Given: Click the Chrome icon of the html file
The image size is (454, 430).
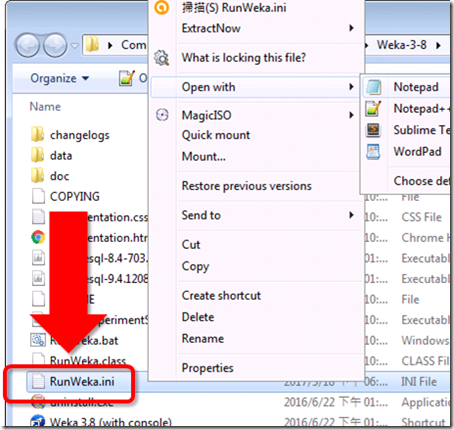Looking at the screenshot, I should point(38,237).
